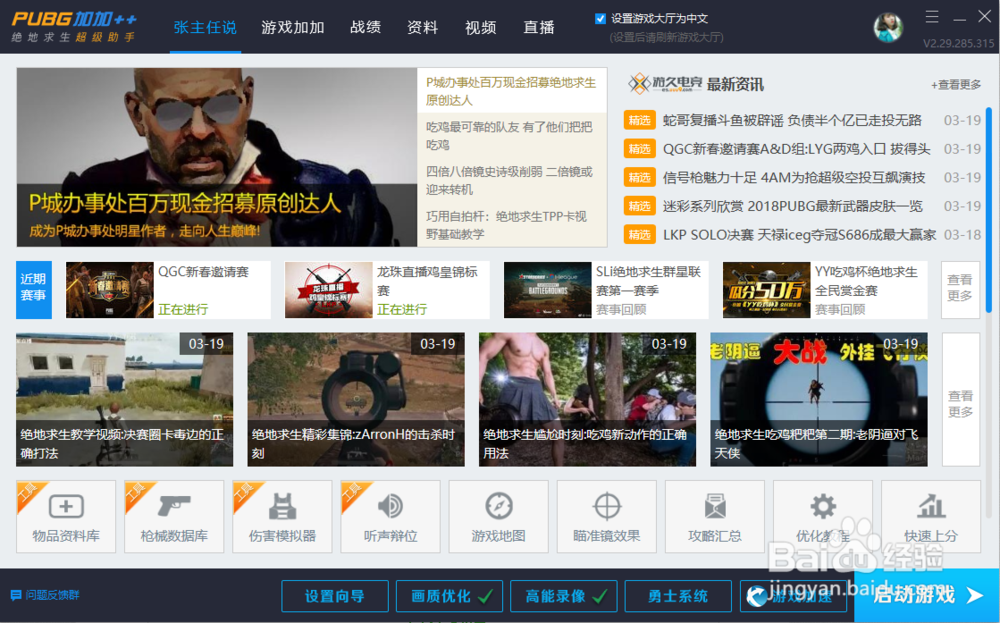Screen dimensions: 1000x623
Task: Open the 直播 tab
Action: point(538,27)
